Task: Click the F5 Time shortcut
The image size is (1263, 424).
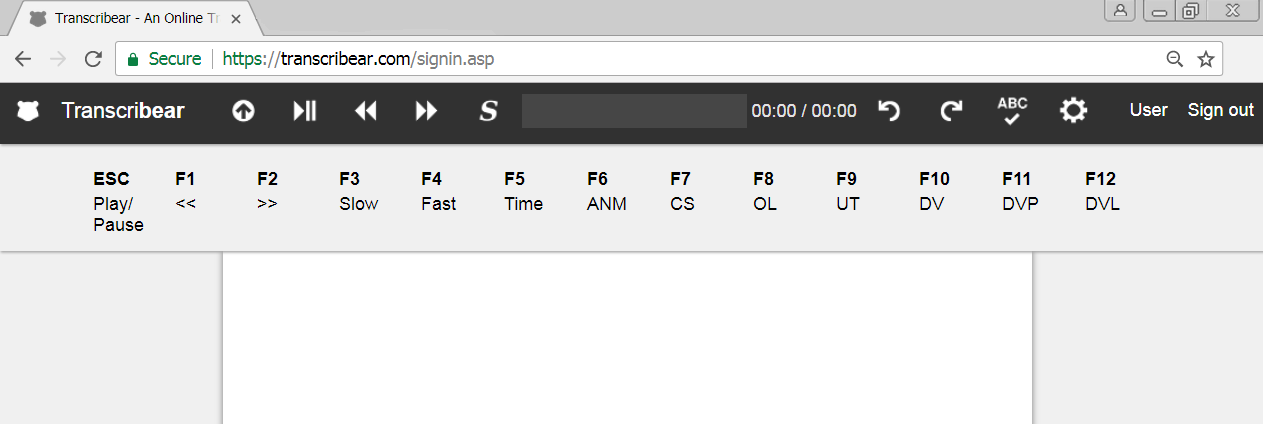Action: (x=523, y=191)
